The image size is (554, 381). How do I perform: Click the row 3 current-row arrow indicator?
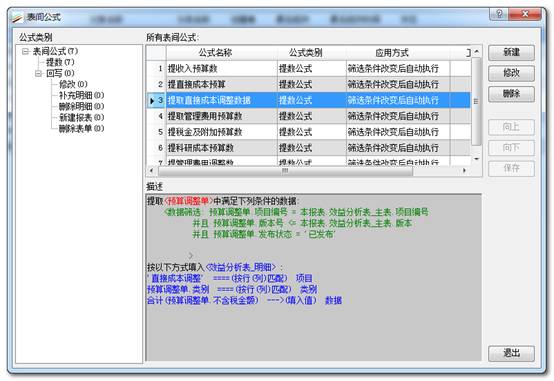click(x=152, y=100)
